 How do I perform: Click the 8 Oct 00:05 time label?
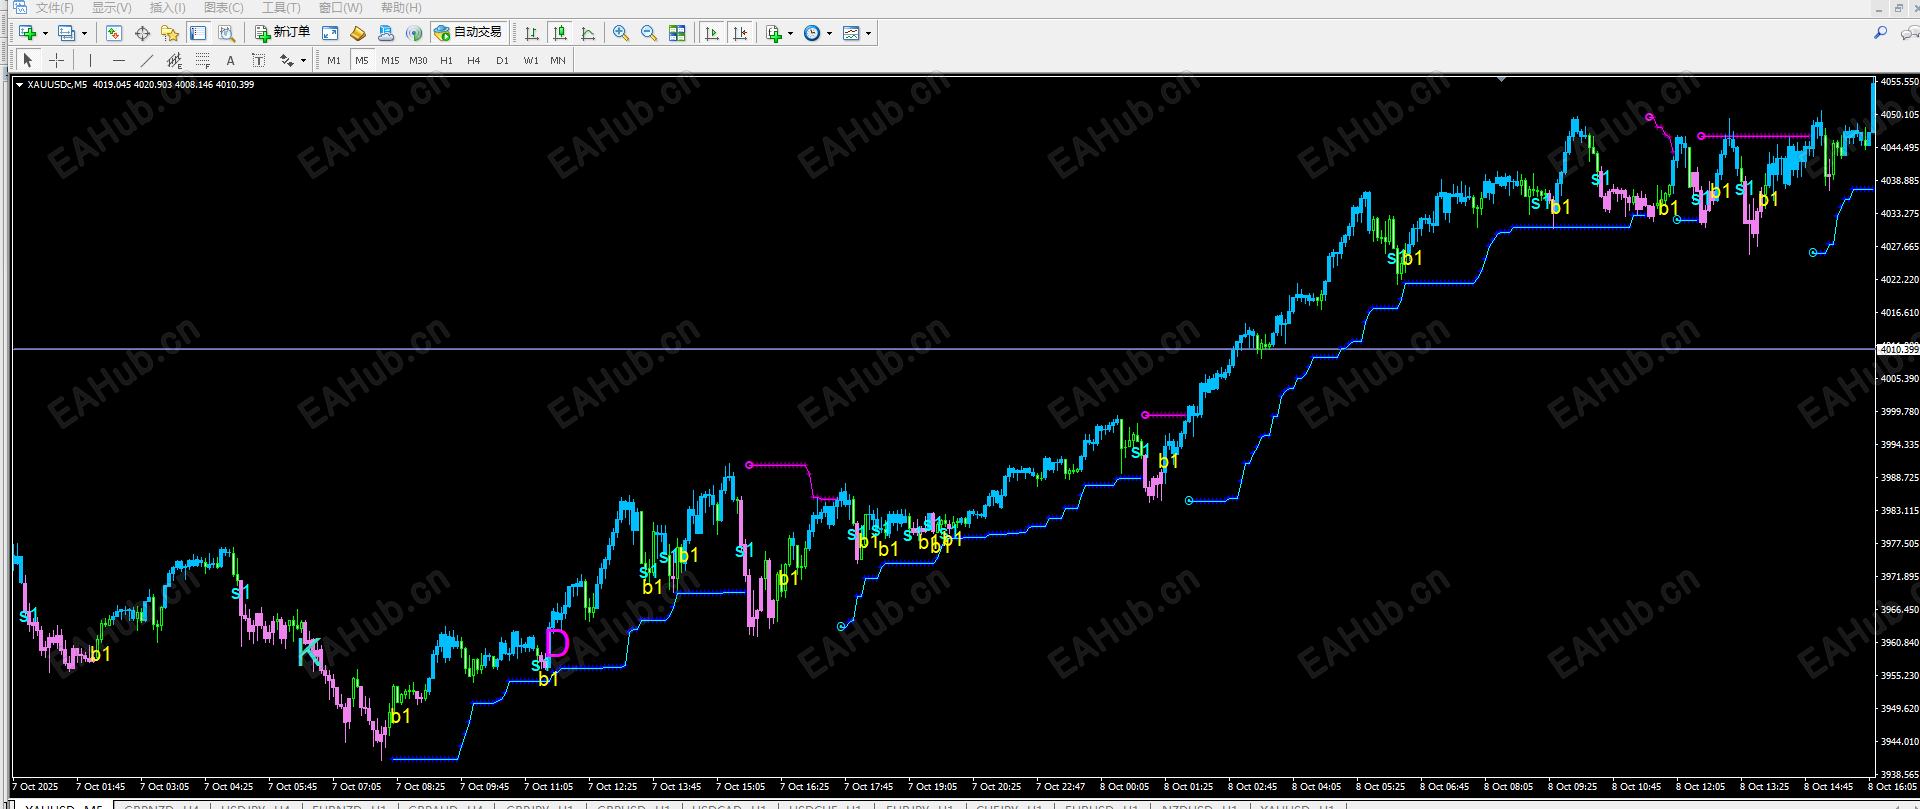click(x=1125, y=787)
